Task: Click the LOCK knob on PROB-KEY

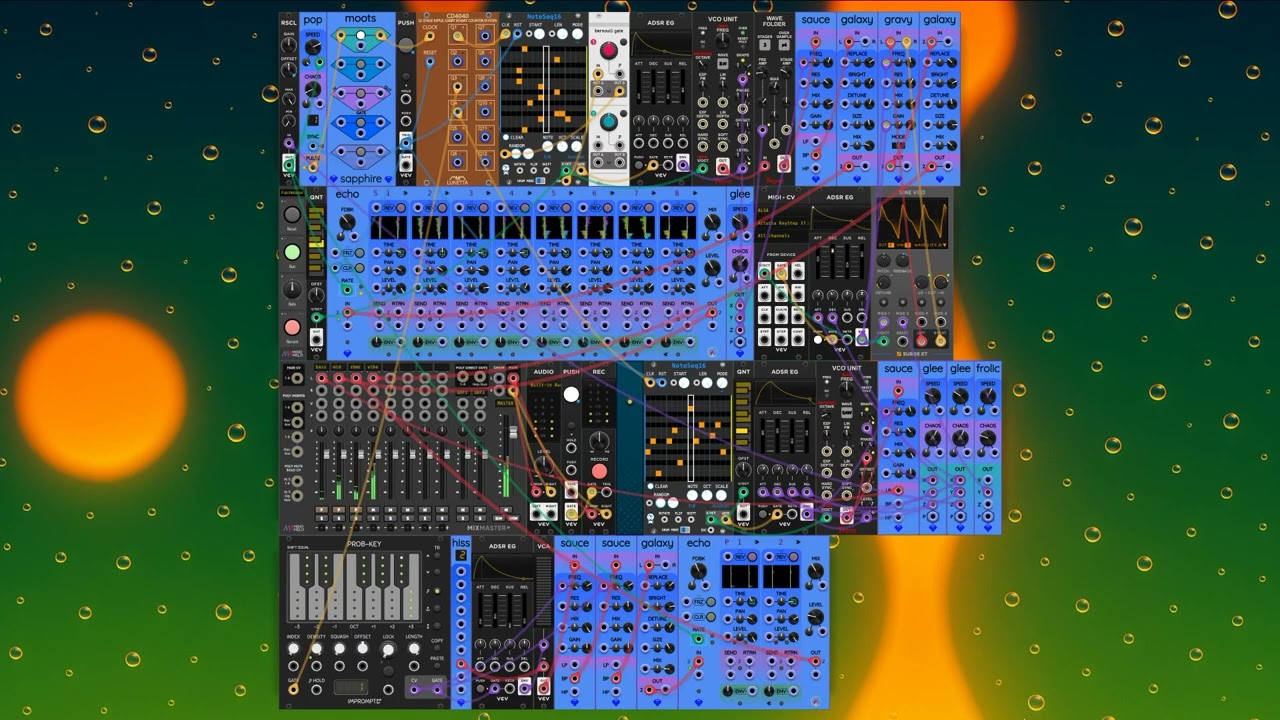Action: pos(388,649)
